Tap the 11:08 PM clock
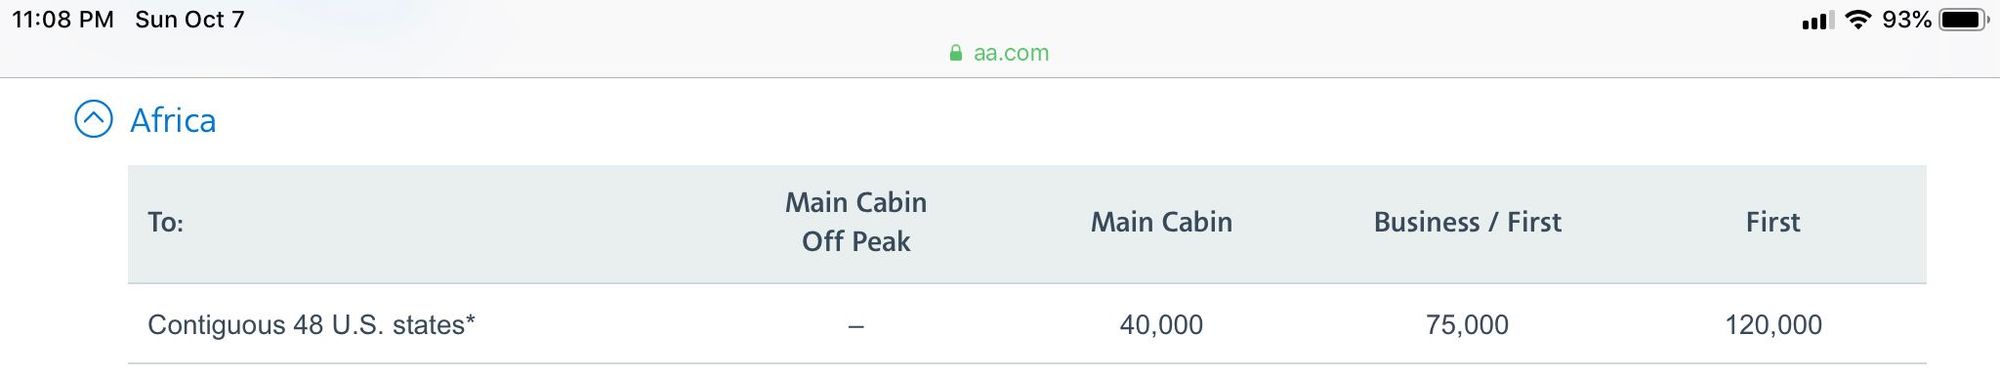2000x380 pixels. point(63,20)
